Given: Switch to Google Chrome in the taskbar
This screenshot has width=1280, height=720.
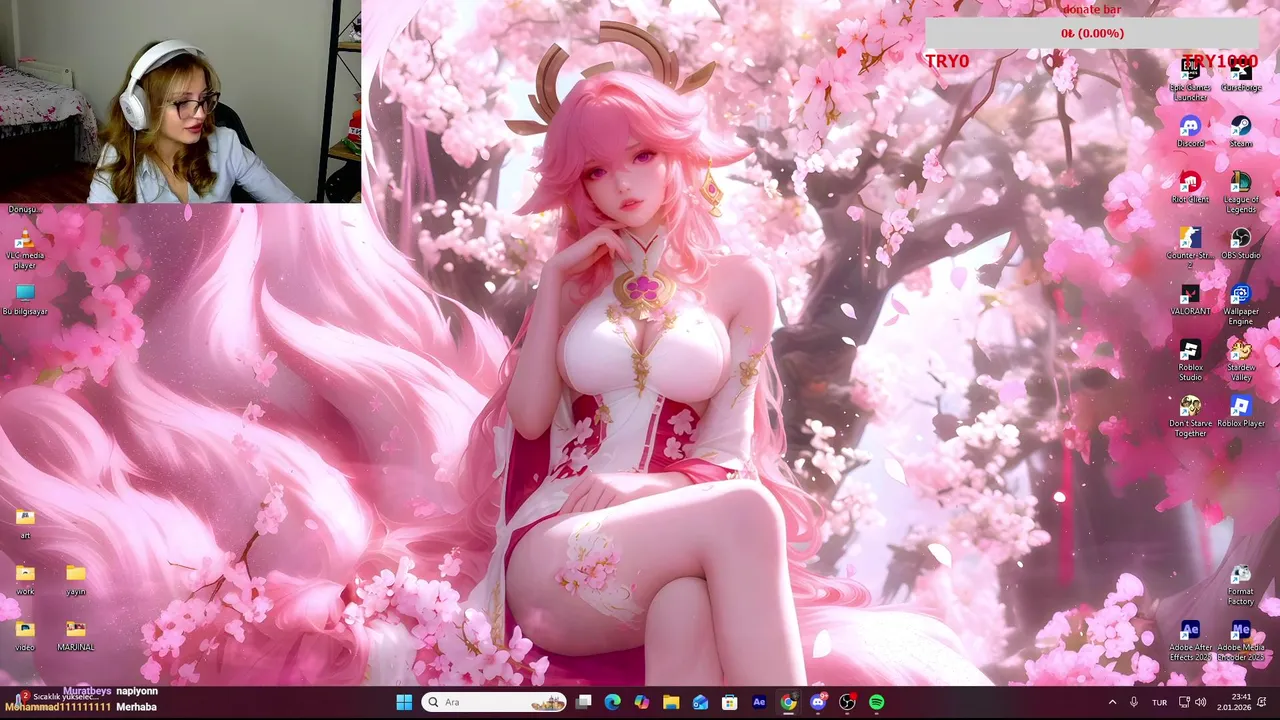Looking at the screenshot, I should point(788,702).
